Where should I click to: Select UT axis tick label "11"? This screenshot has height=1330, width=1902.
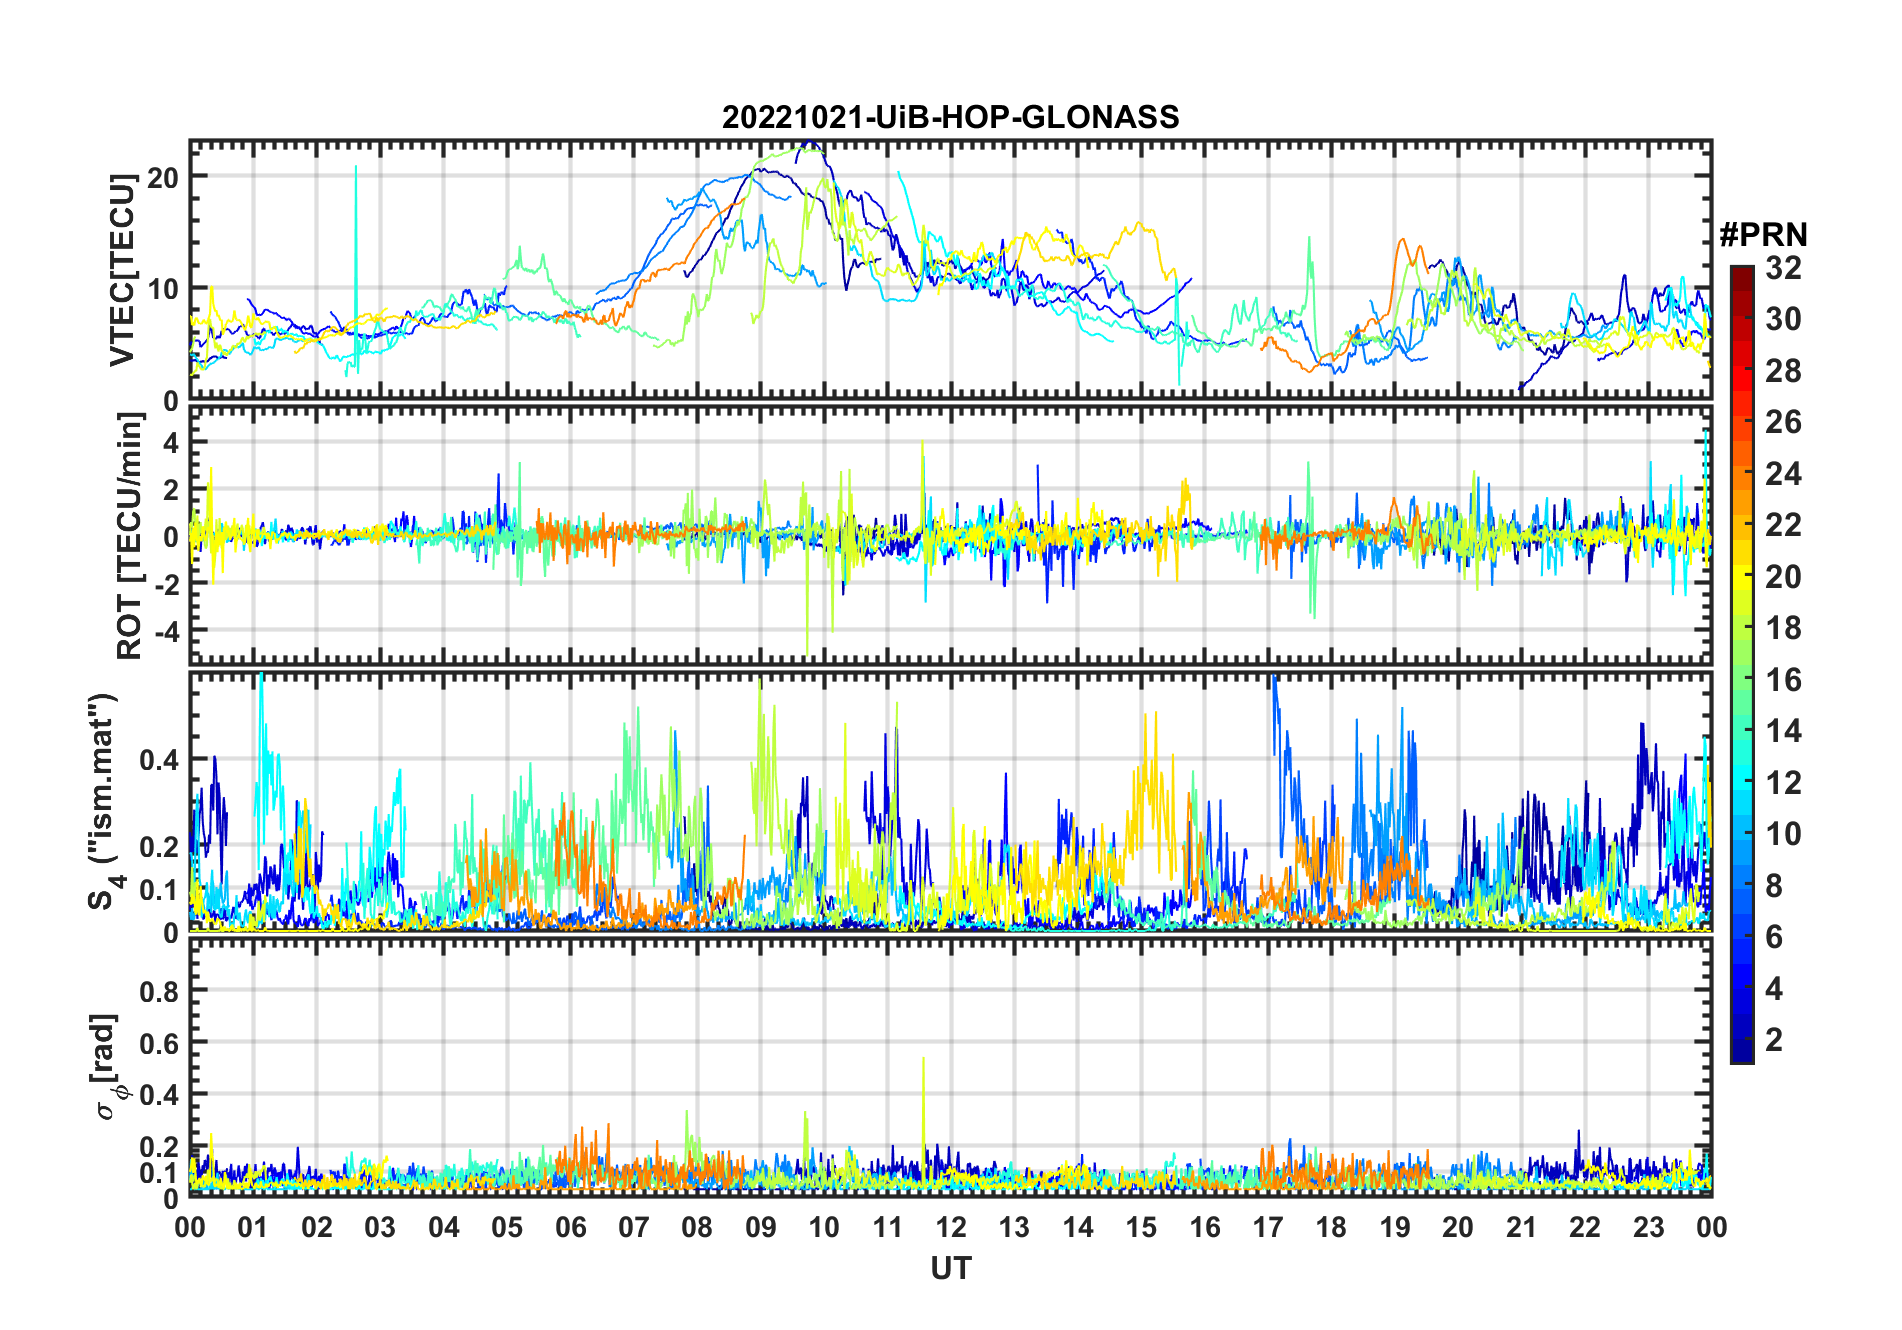pos(888,1228)
